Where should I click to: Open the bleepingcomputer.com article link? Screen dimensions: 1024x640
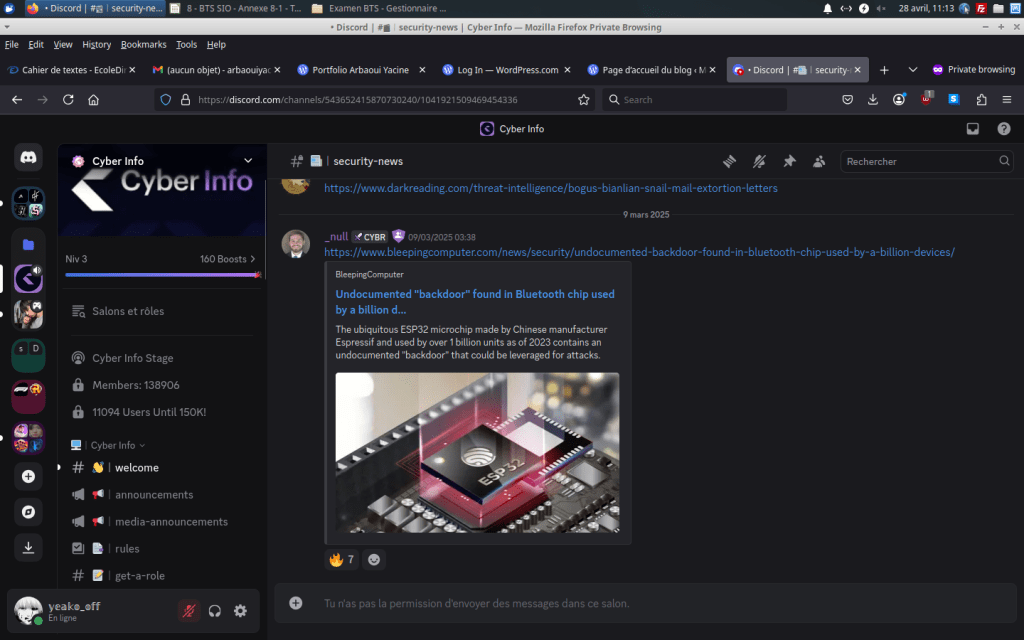pos(639,252)
